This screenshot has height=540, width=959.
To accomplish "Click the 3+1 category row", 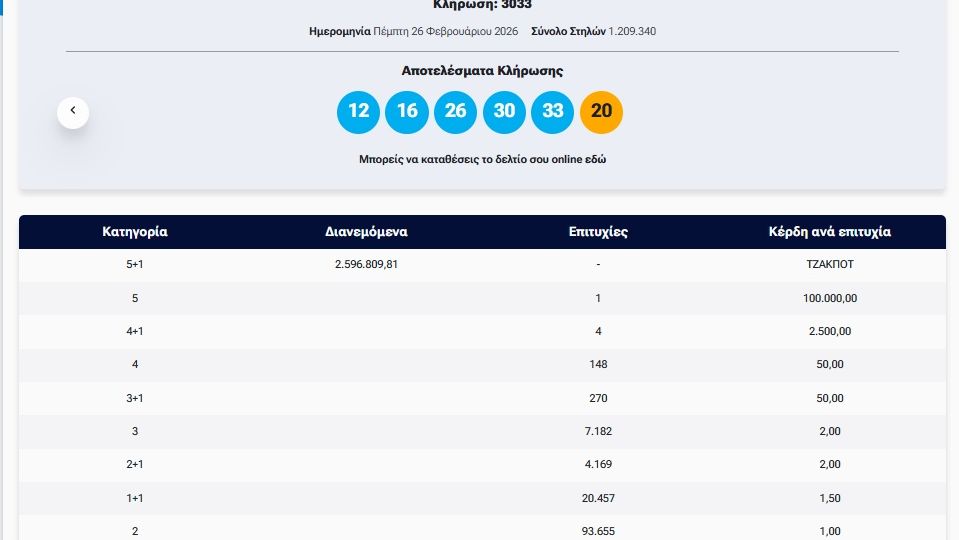I will tap(135, 398).
